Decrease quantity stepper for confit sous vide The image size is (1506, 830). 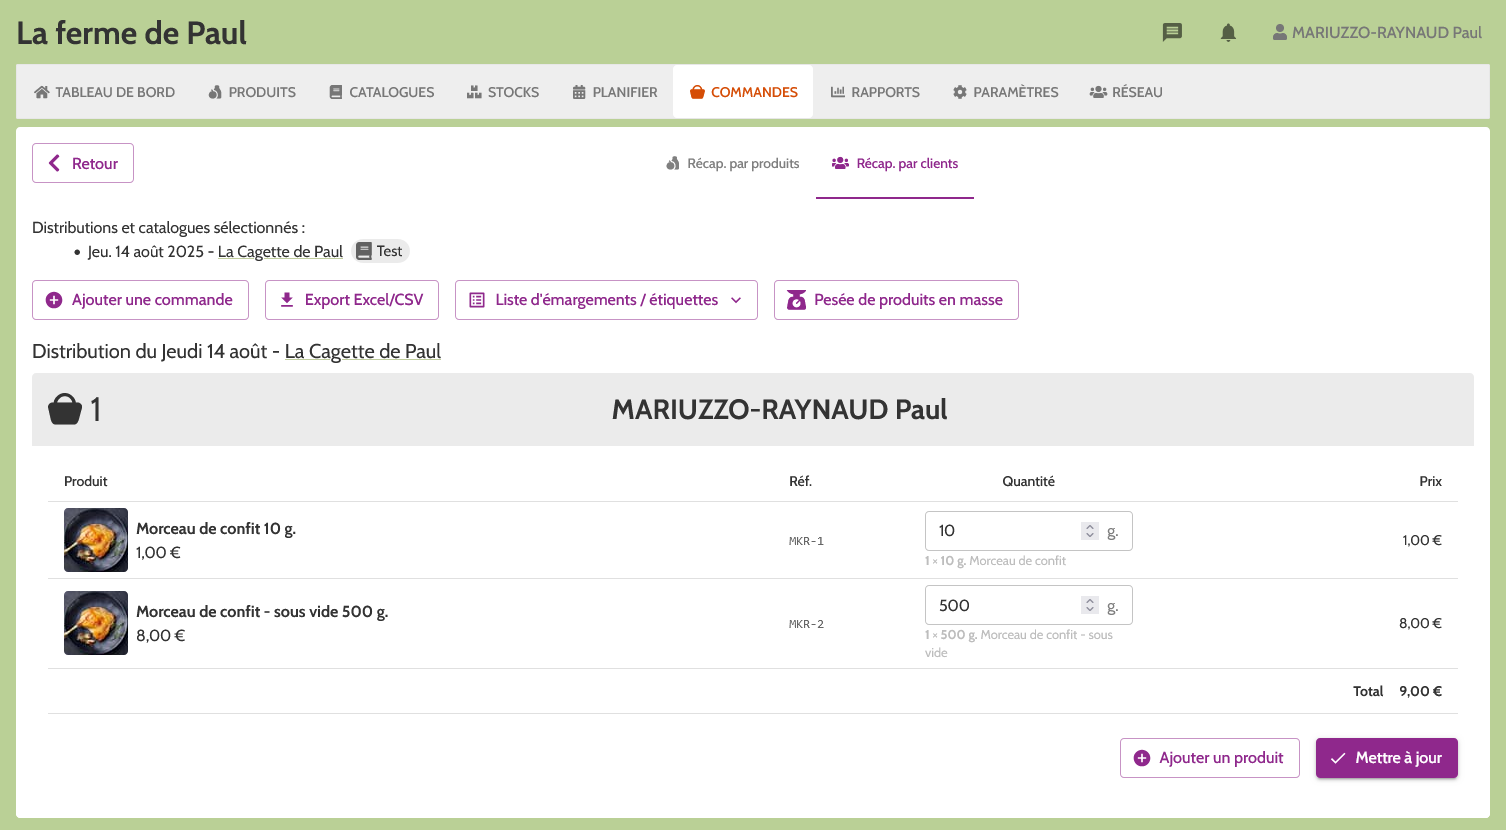pos(1089,610)
